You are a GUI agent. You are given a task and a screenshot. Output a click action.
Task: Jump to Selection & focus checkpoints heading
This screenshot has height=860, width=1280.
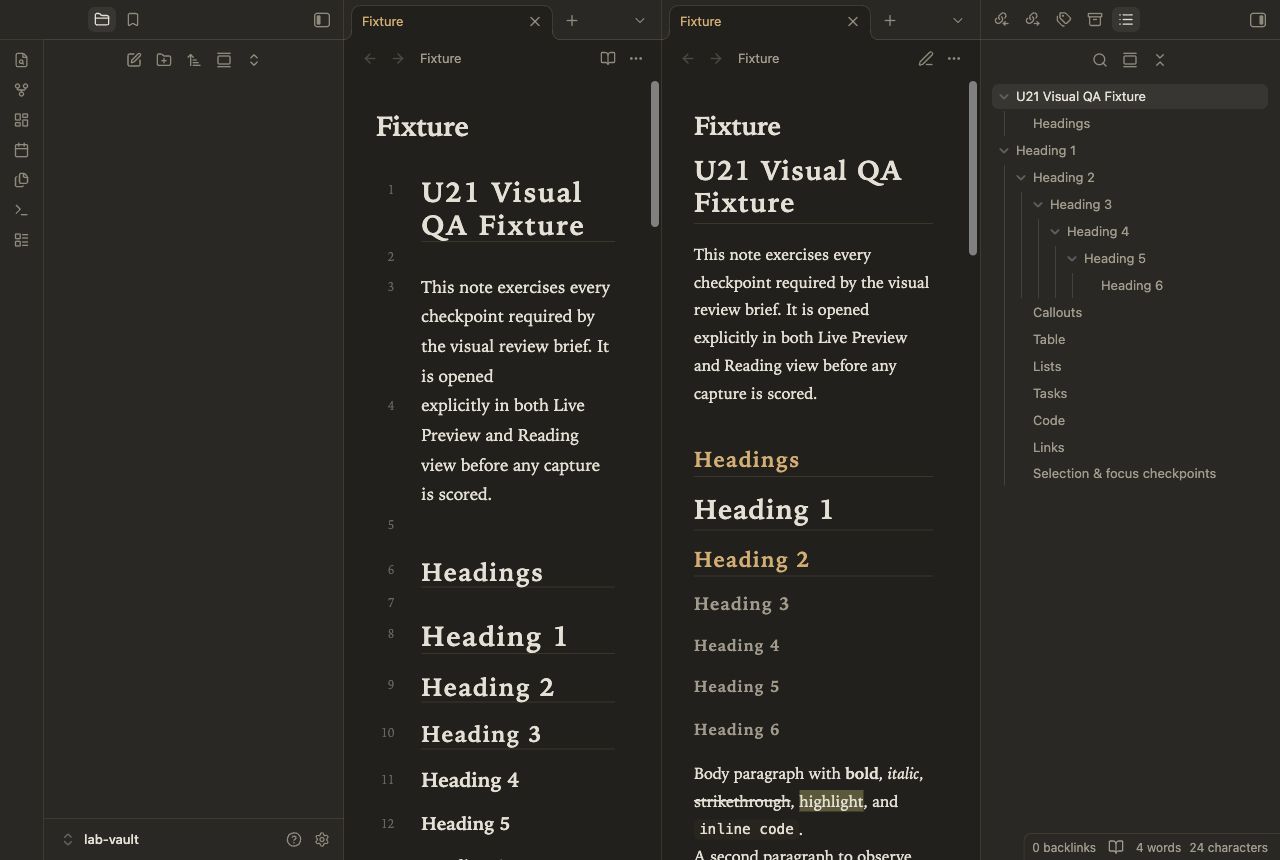tap(1124, 474)
